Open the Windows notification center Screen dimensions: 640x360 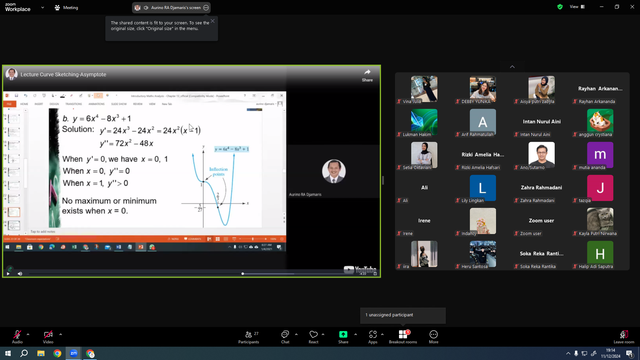pos(630,353)
